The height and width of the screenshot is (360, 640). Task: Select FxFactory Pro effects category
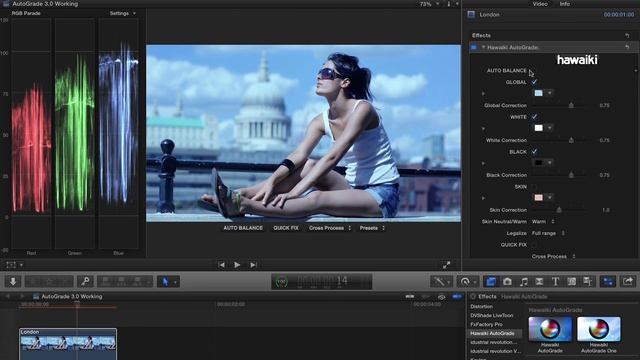pos(486,324)
